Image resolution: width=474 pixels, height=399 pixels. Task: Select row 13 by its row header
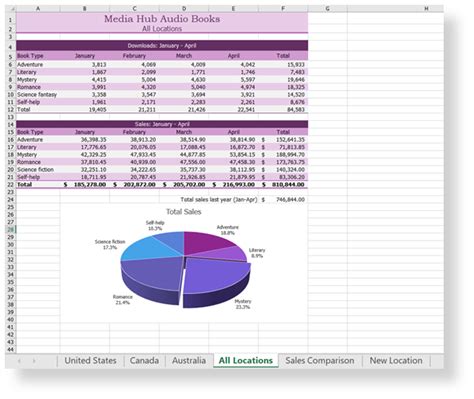10,117
